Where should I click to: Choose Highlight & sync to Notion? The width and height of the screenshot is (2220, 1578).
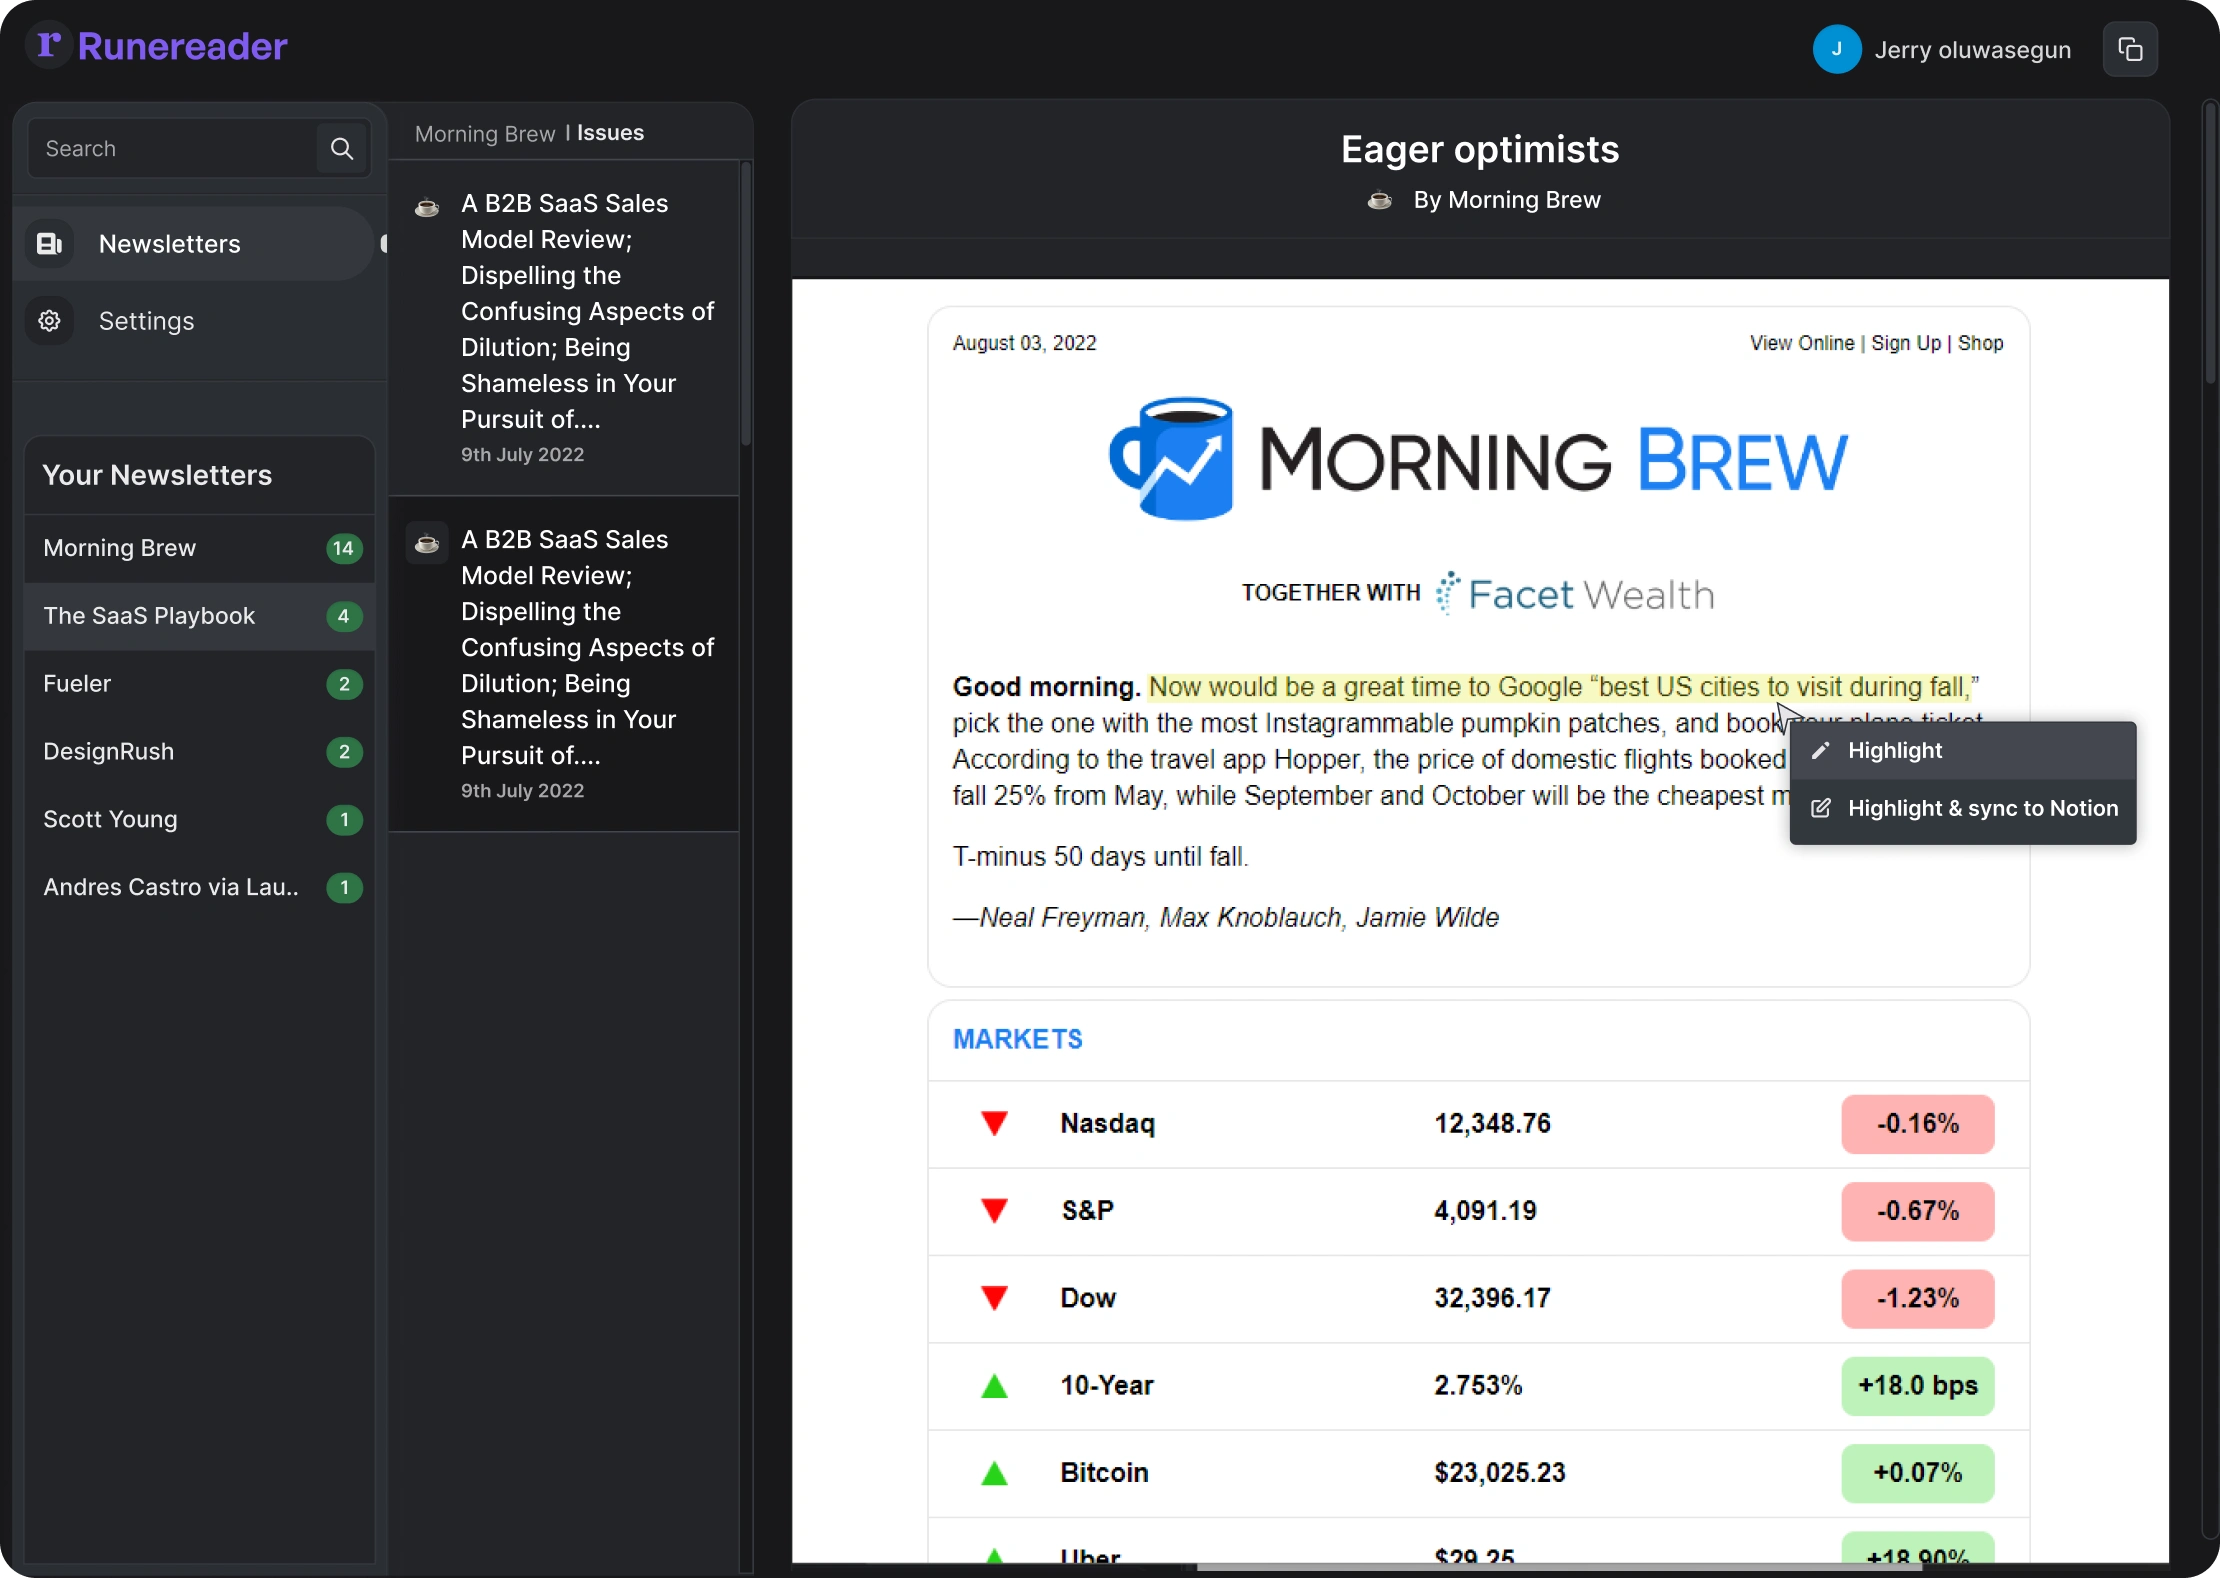pos(1962,808)
